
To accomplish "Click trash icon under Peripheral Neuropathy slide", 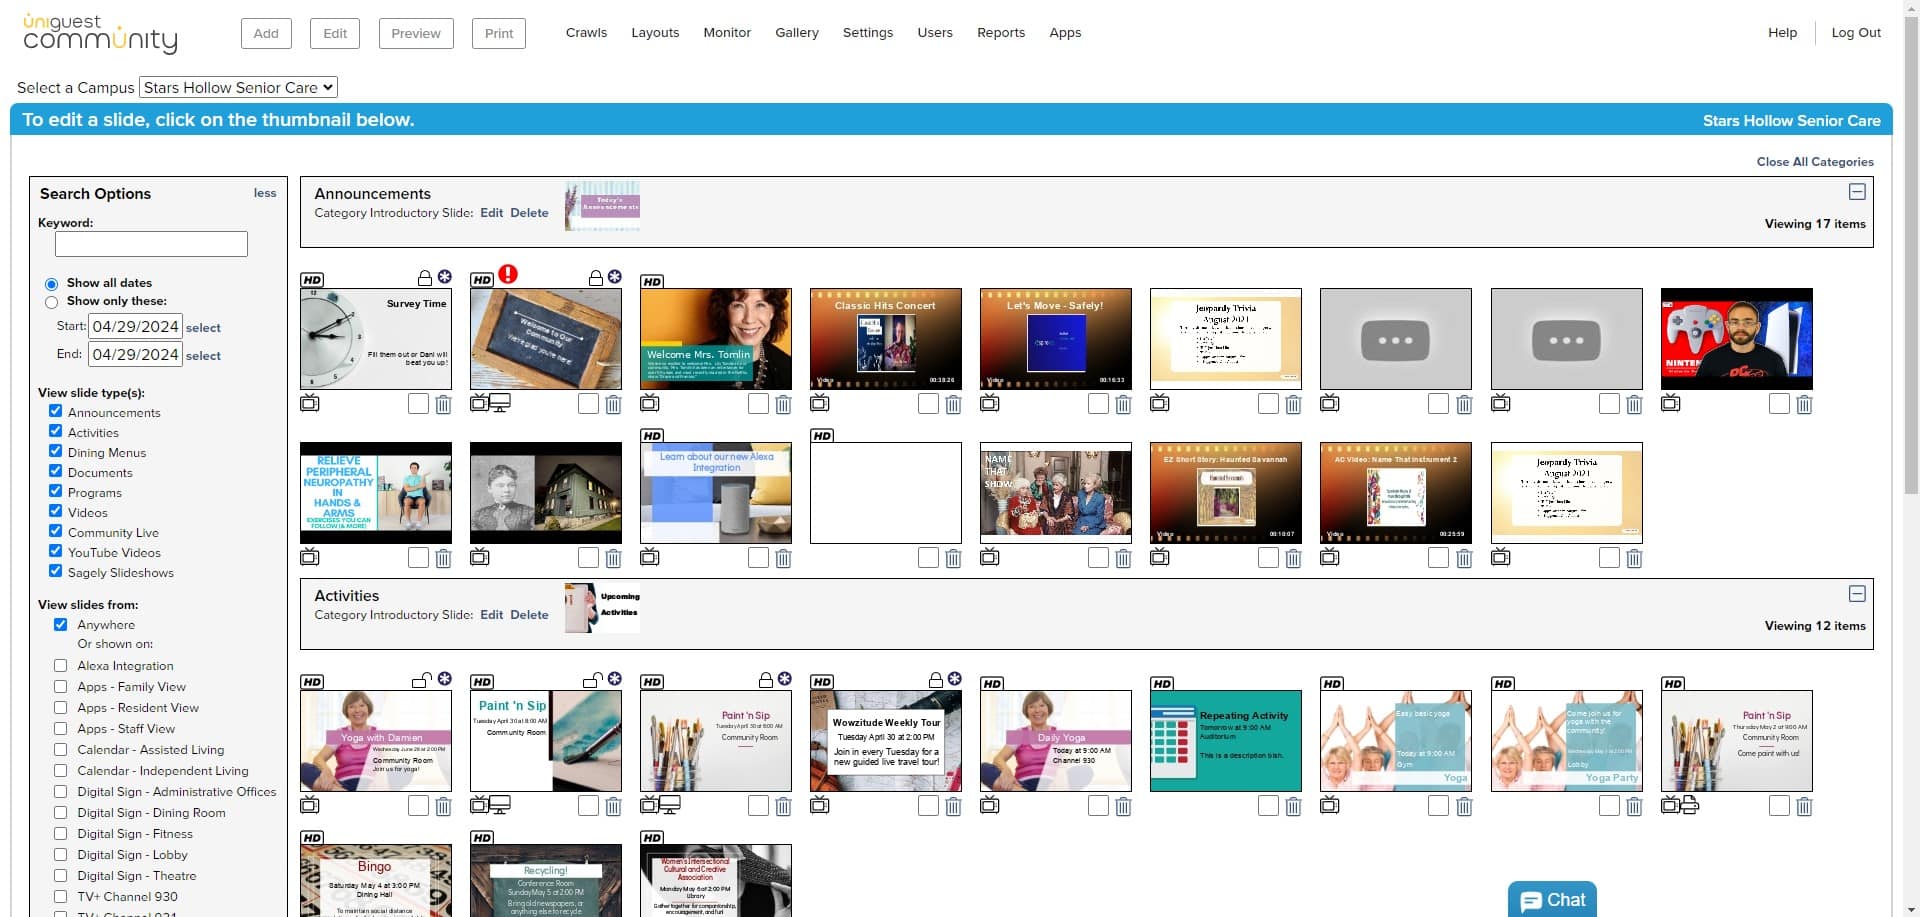I will click(443, 558).
